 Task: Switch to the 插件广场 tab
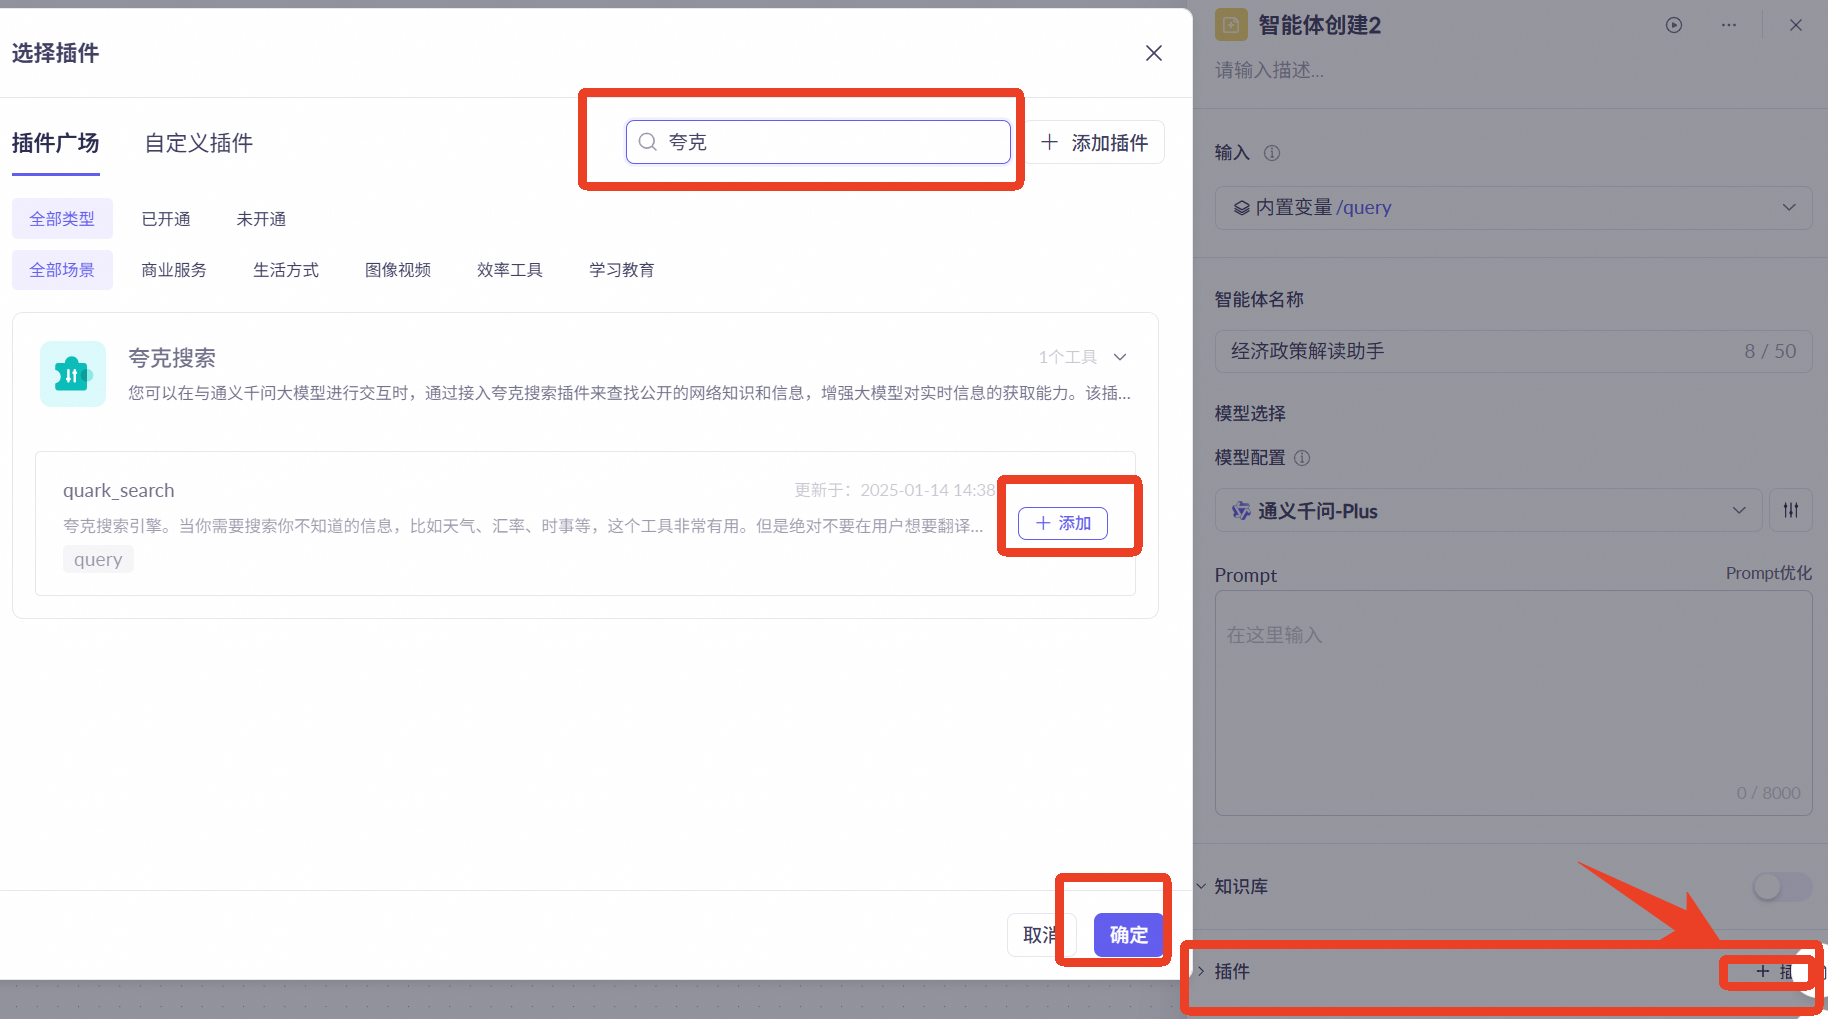pos(56,143)
